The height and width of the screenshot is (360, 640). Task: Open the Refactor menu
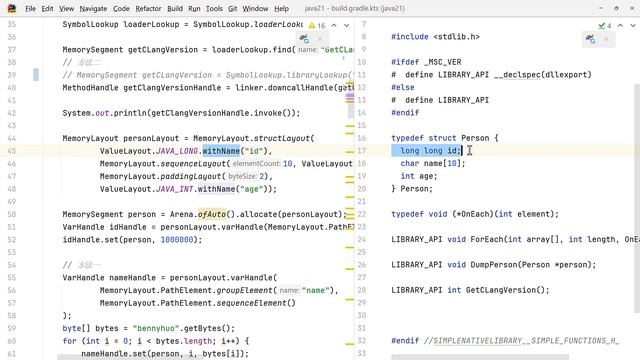coord(148,8)
